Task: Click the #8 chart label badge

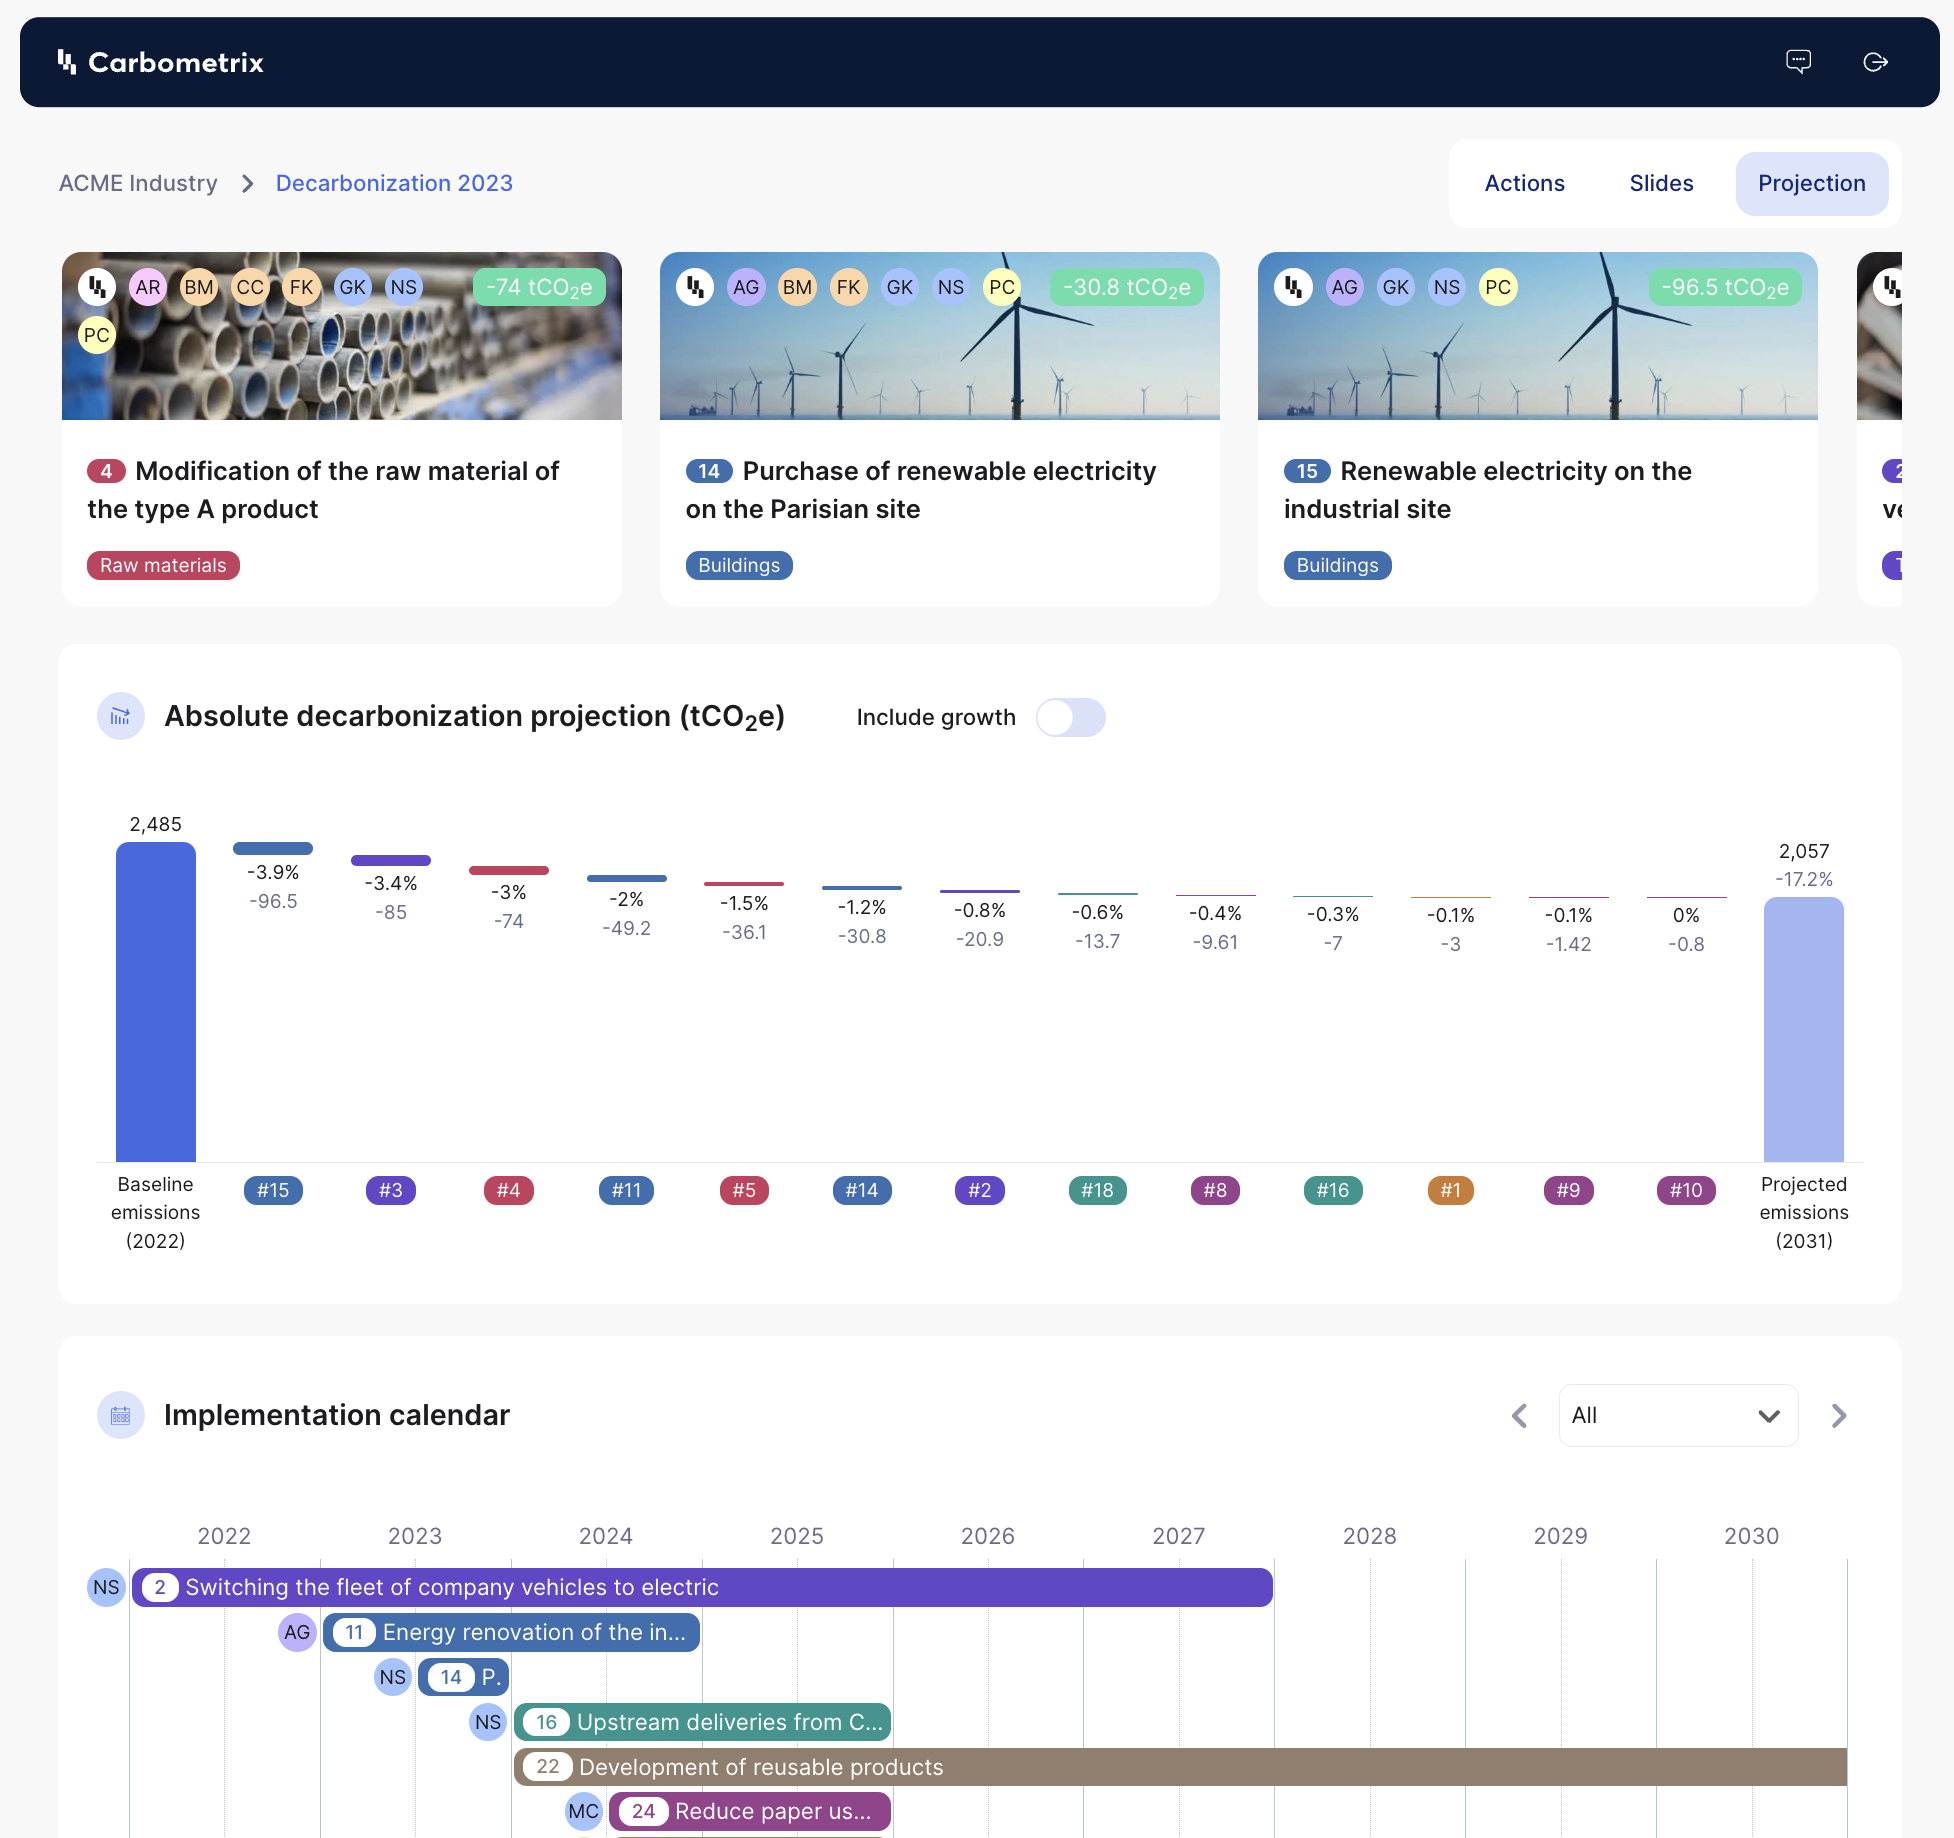Action: [1215, 1190]
